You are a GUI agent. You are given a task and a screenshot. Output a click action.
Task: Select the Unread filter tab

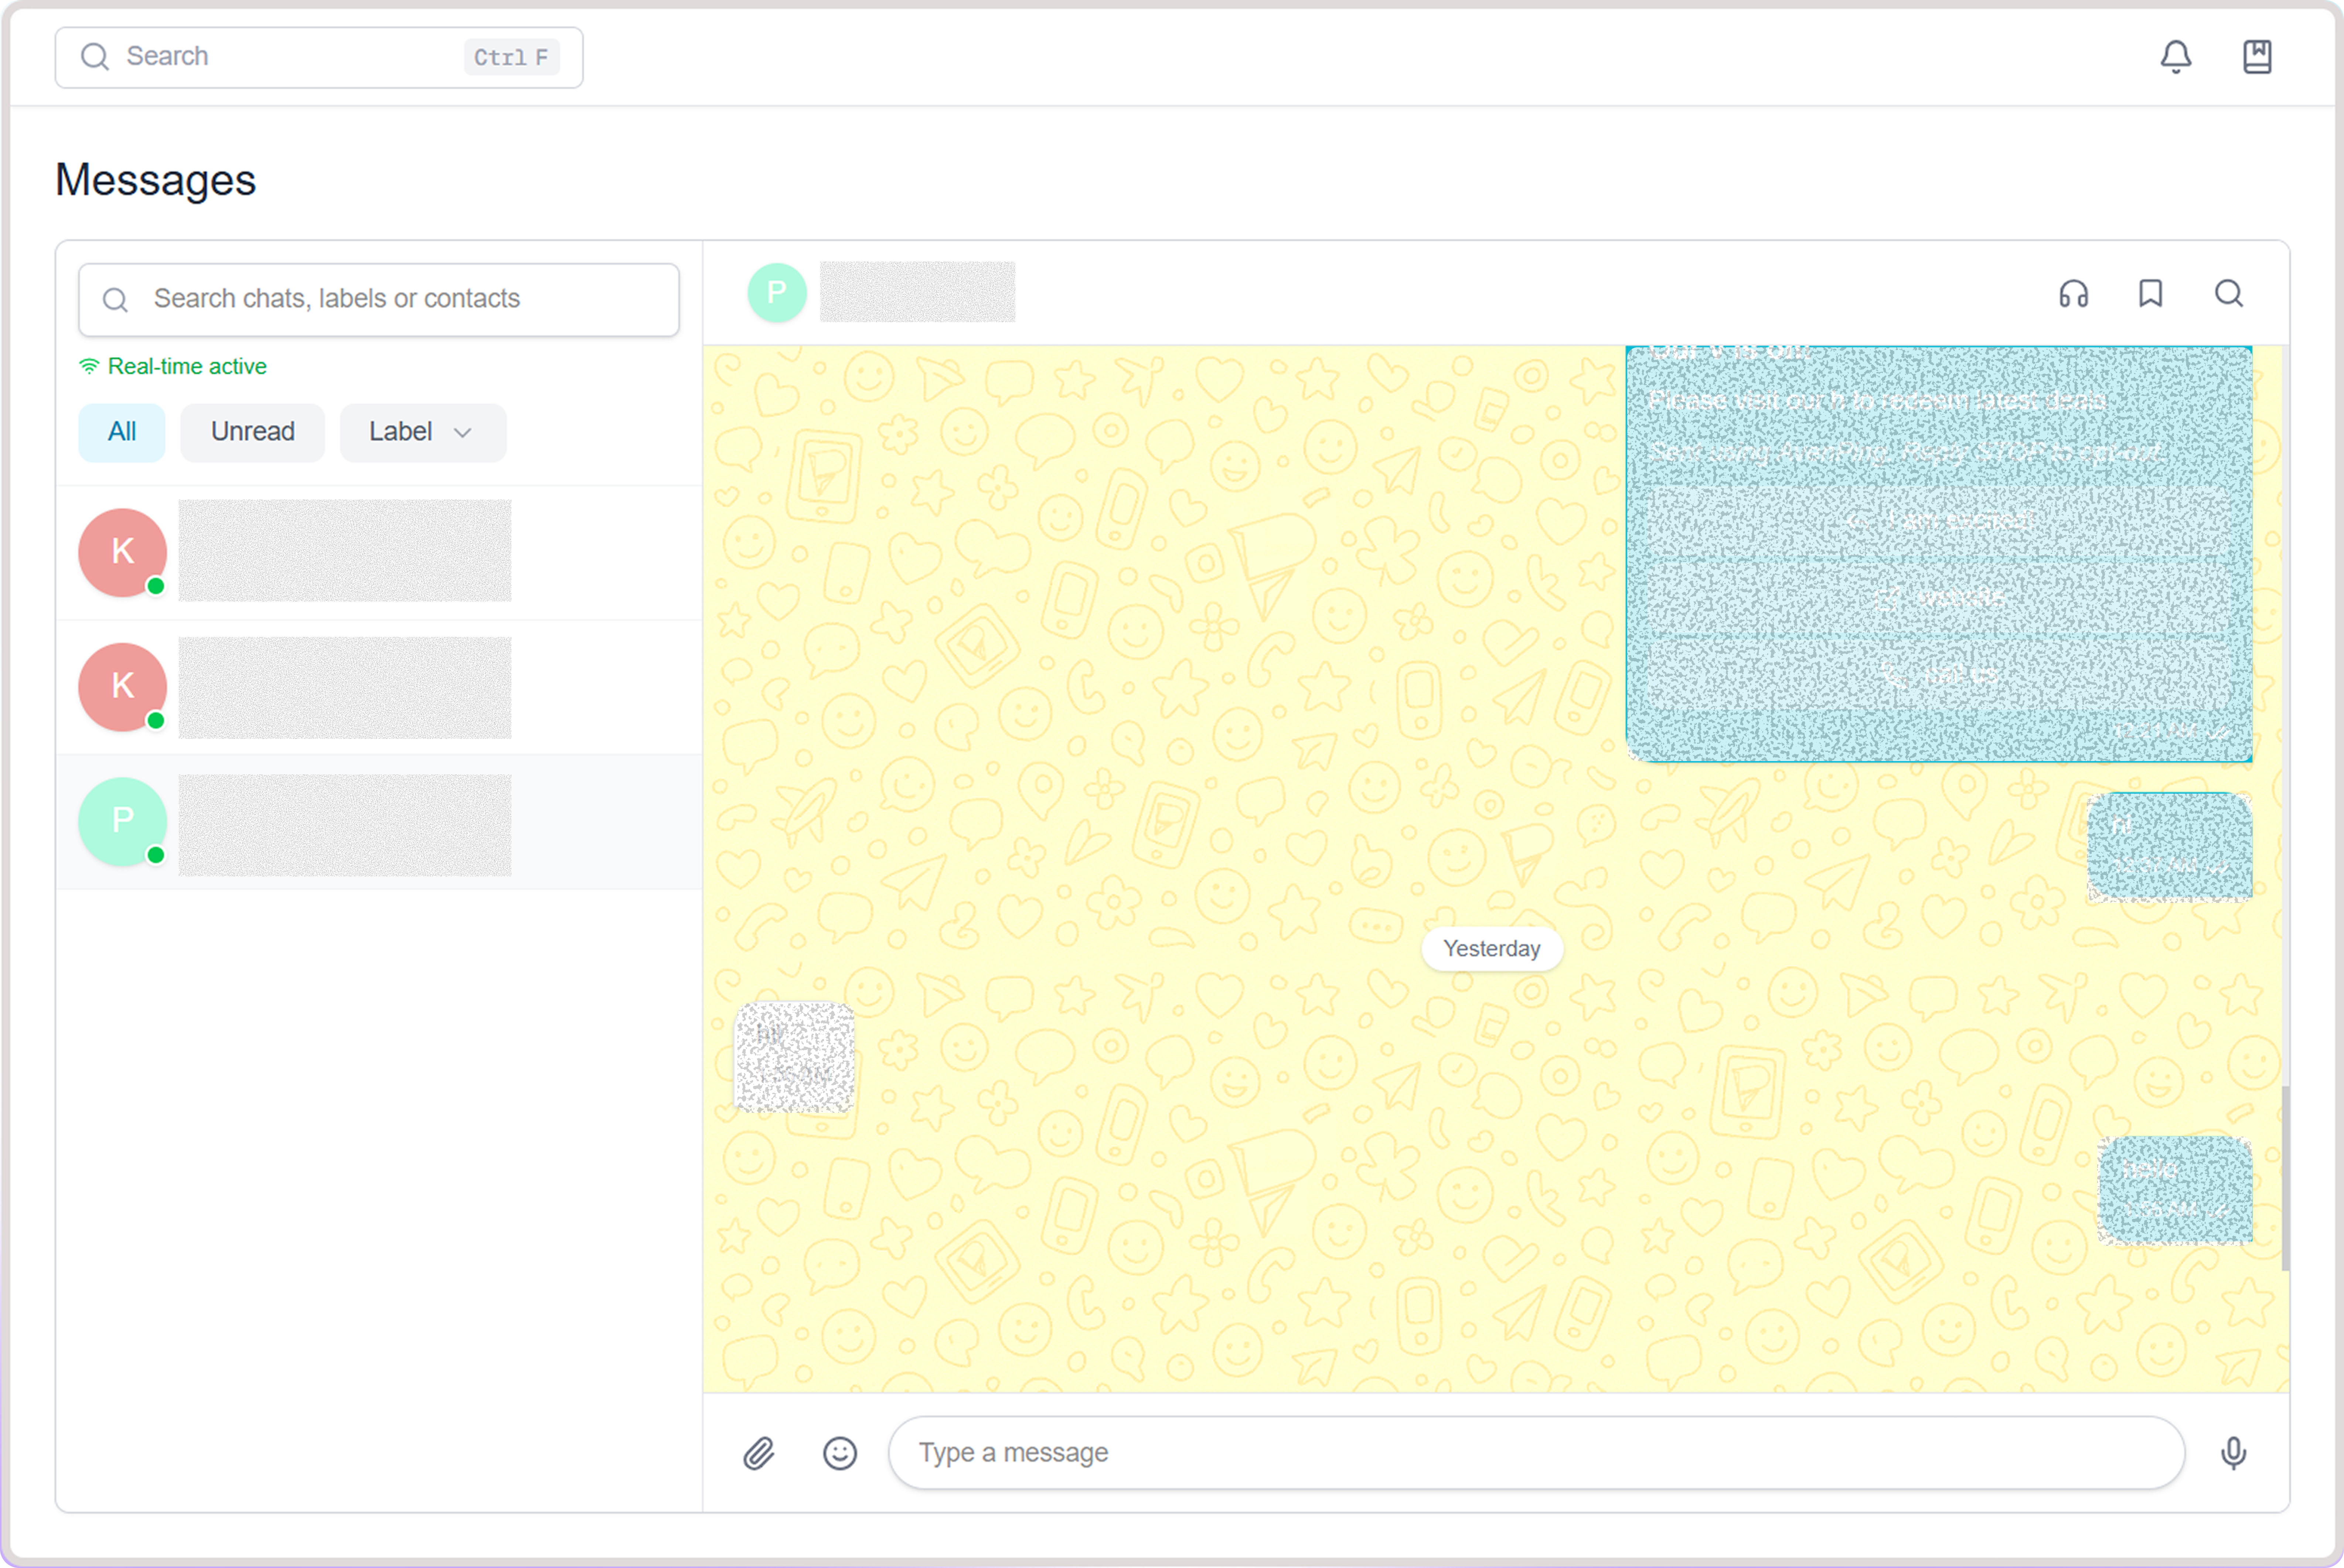coord(252,432)
